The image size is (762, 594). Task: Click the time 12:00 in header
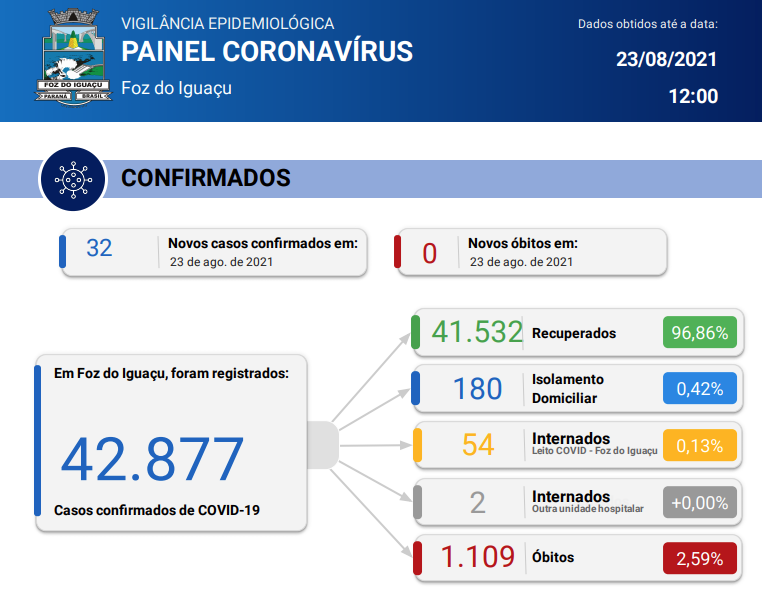point(693,96)
